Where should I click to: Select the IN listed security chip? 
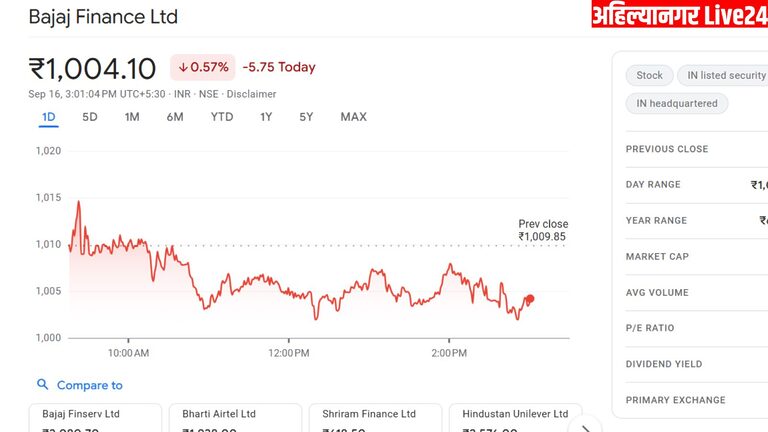[x=721, y=75]
